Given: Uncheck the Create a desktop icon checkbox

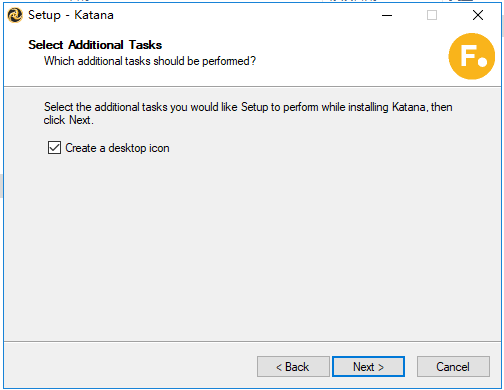Looking at the screenshot, I should (x=54, y=148).
